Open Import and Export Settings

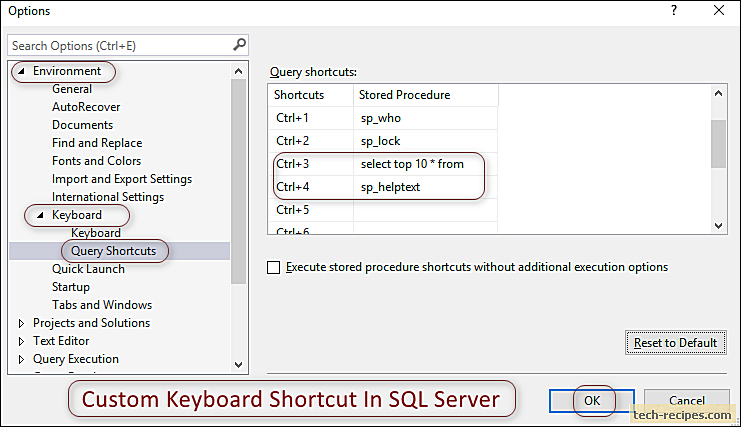(x=122, y=179)
